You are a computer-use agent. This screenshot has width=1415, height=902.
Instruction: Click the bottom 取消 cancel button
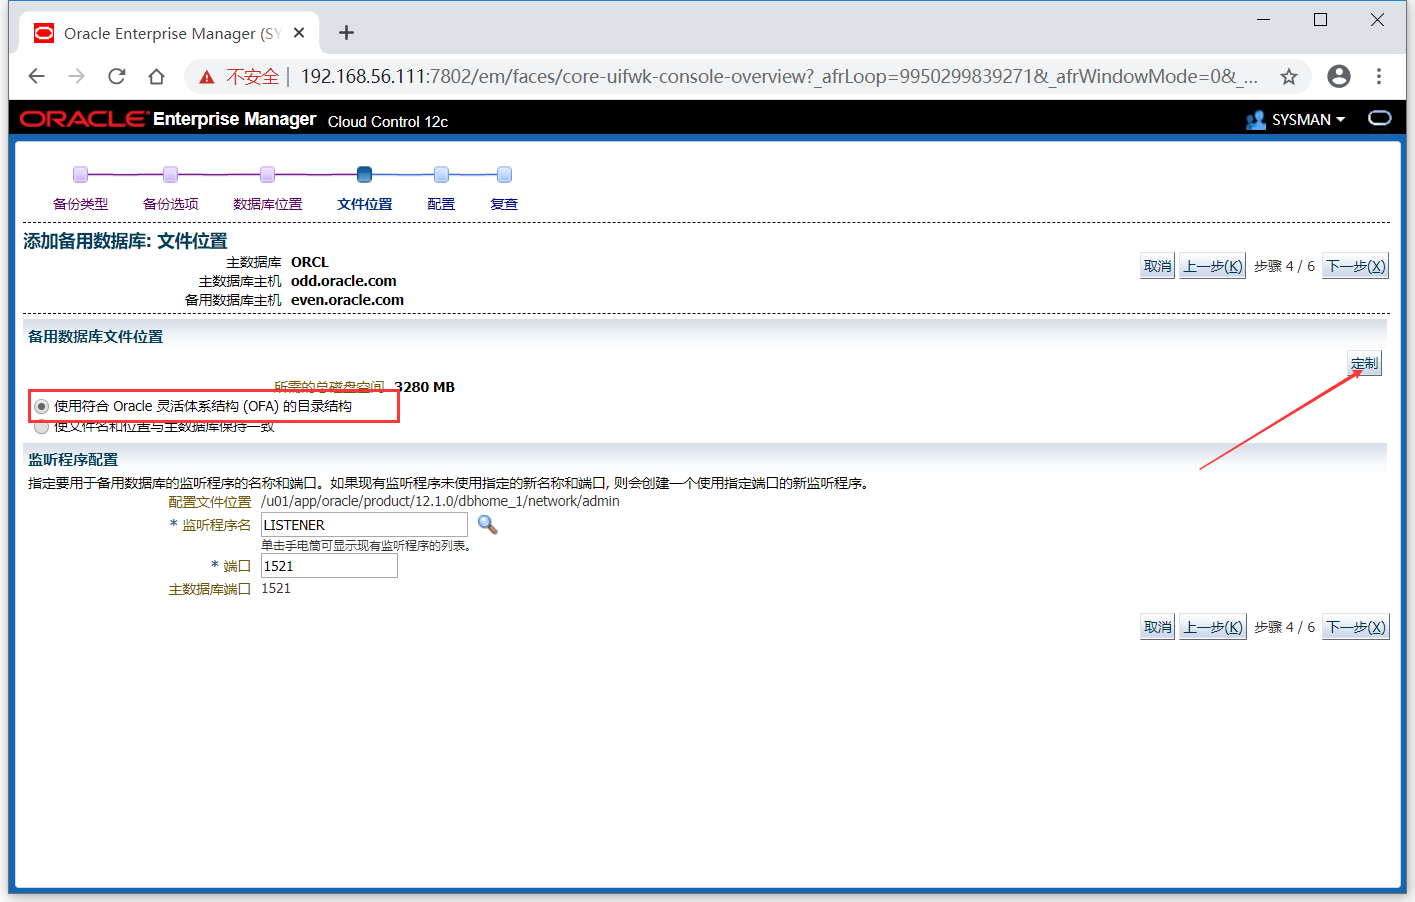click(1157, 627)
